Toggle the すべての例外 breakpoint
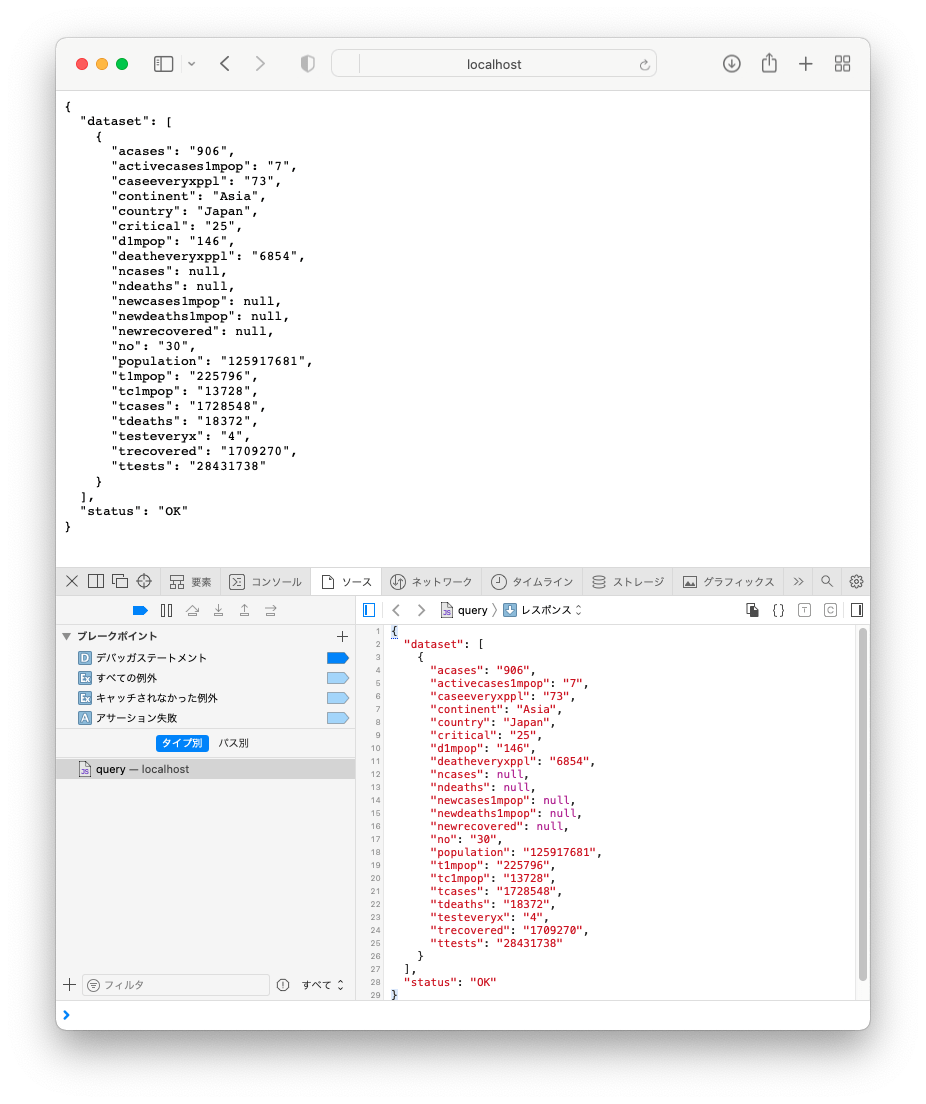Viewport: 926px width, 1104px height. coord(338,678)
